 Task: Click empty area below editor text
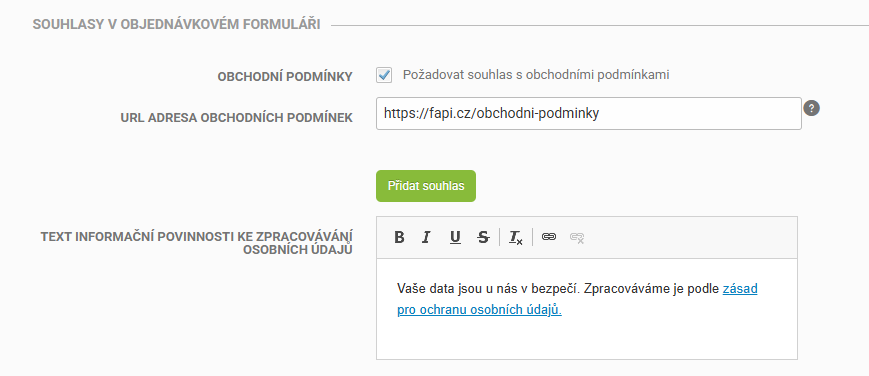(586, 338)
